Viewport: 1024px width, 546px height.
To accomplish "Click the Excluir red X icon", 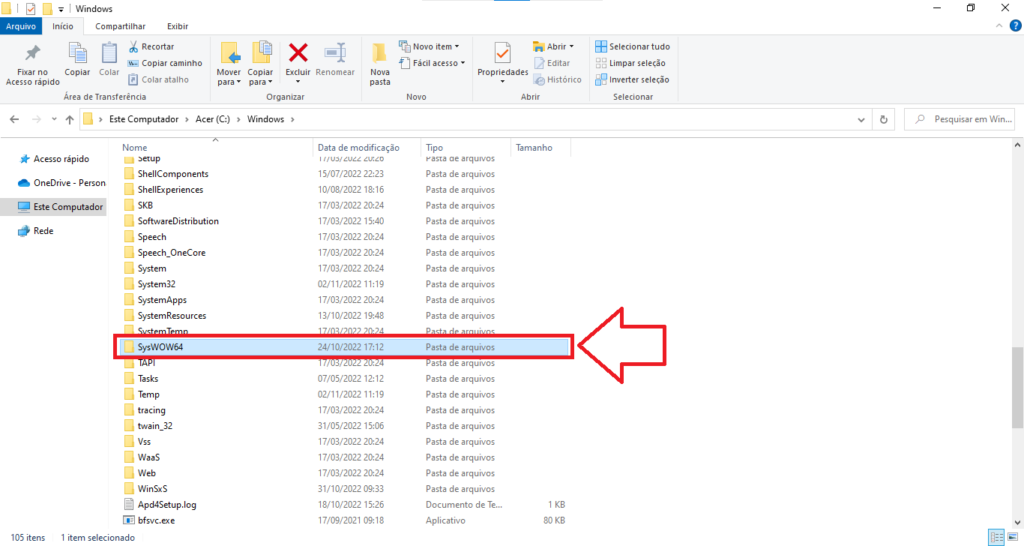I will pyautogui.click(x=298, y=54).
